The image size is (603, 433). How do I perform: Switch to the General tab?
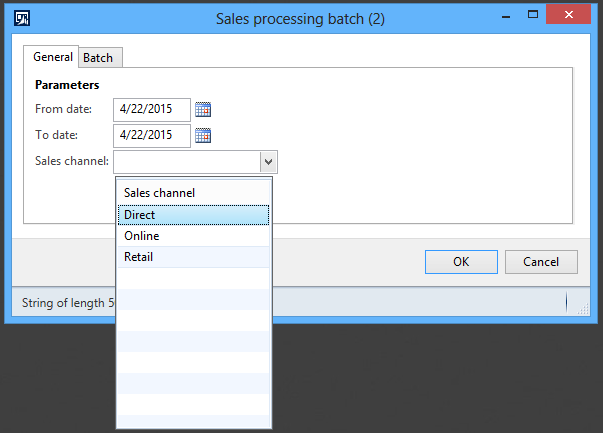(x=52, y=57)
